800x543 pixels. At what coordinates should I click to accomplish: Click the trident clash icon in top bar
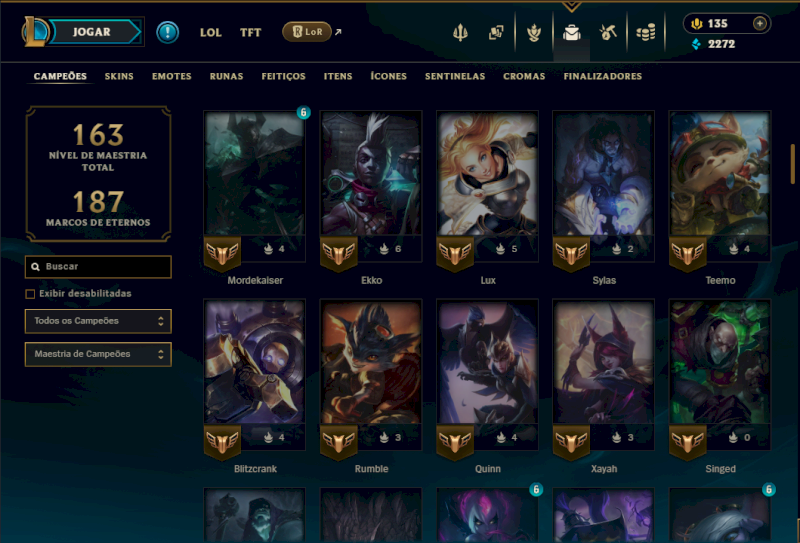(x=460, y=33)
